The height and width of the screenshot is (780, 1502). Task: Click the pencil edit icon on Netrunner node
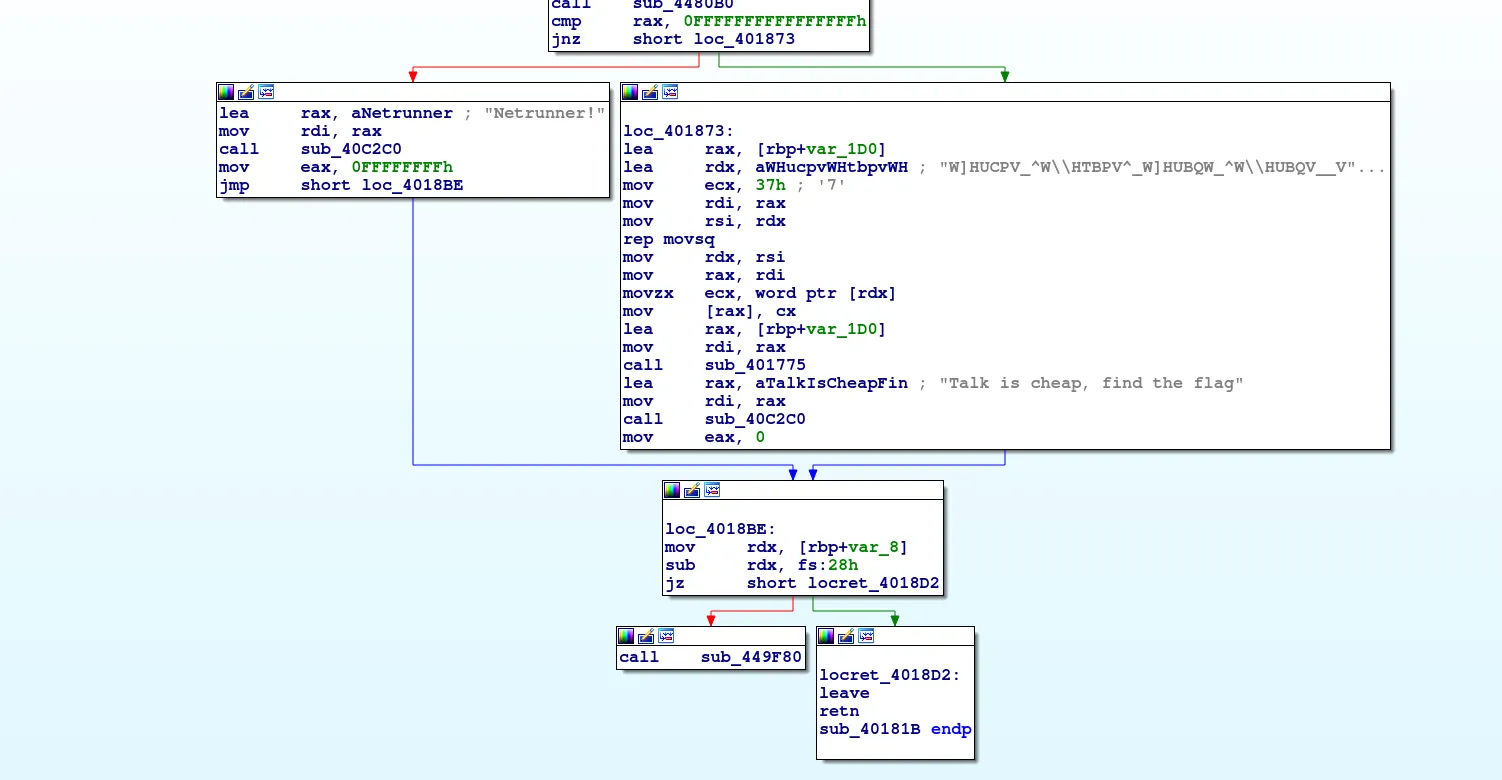pos(246,92)
